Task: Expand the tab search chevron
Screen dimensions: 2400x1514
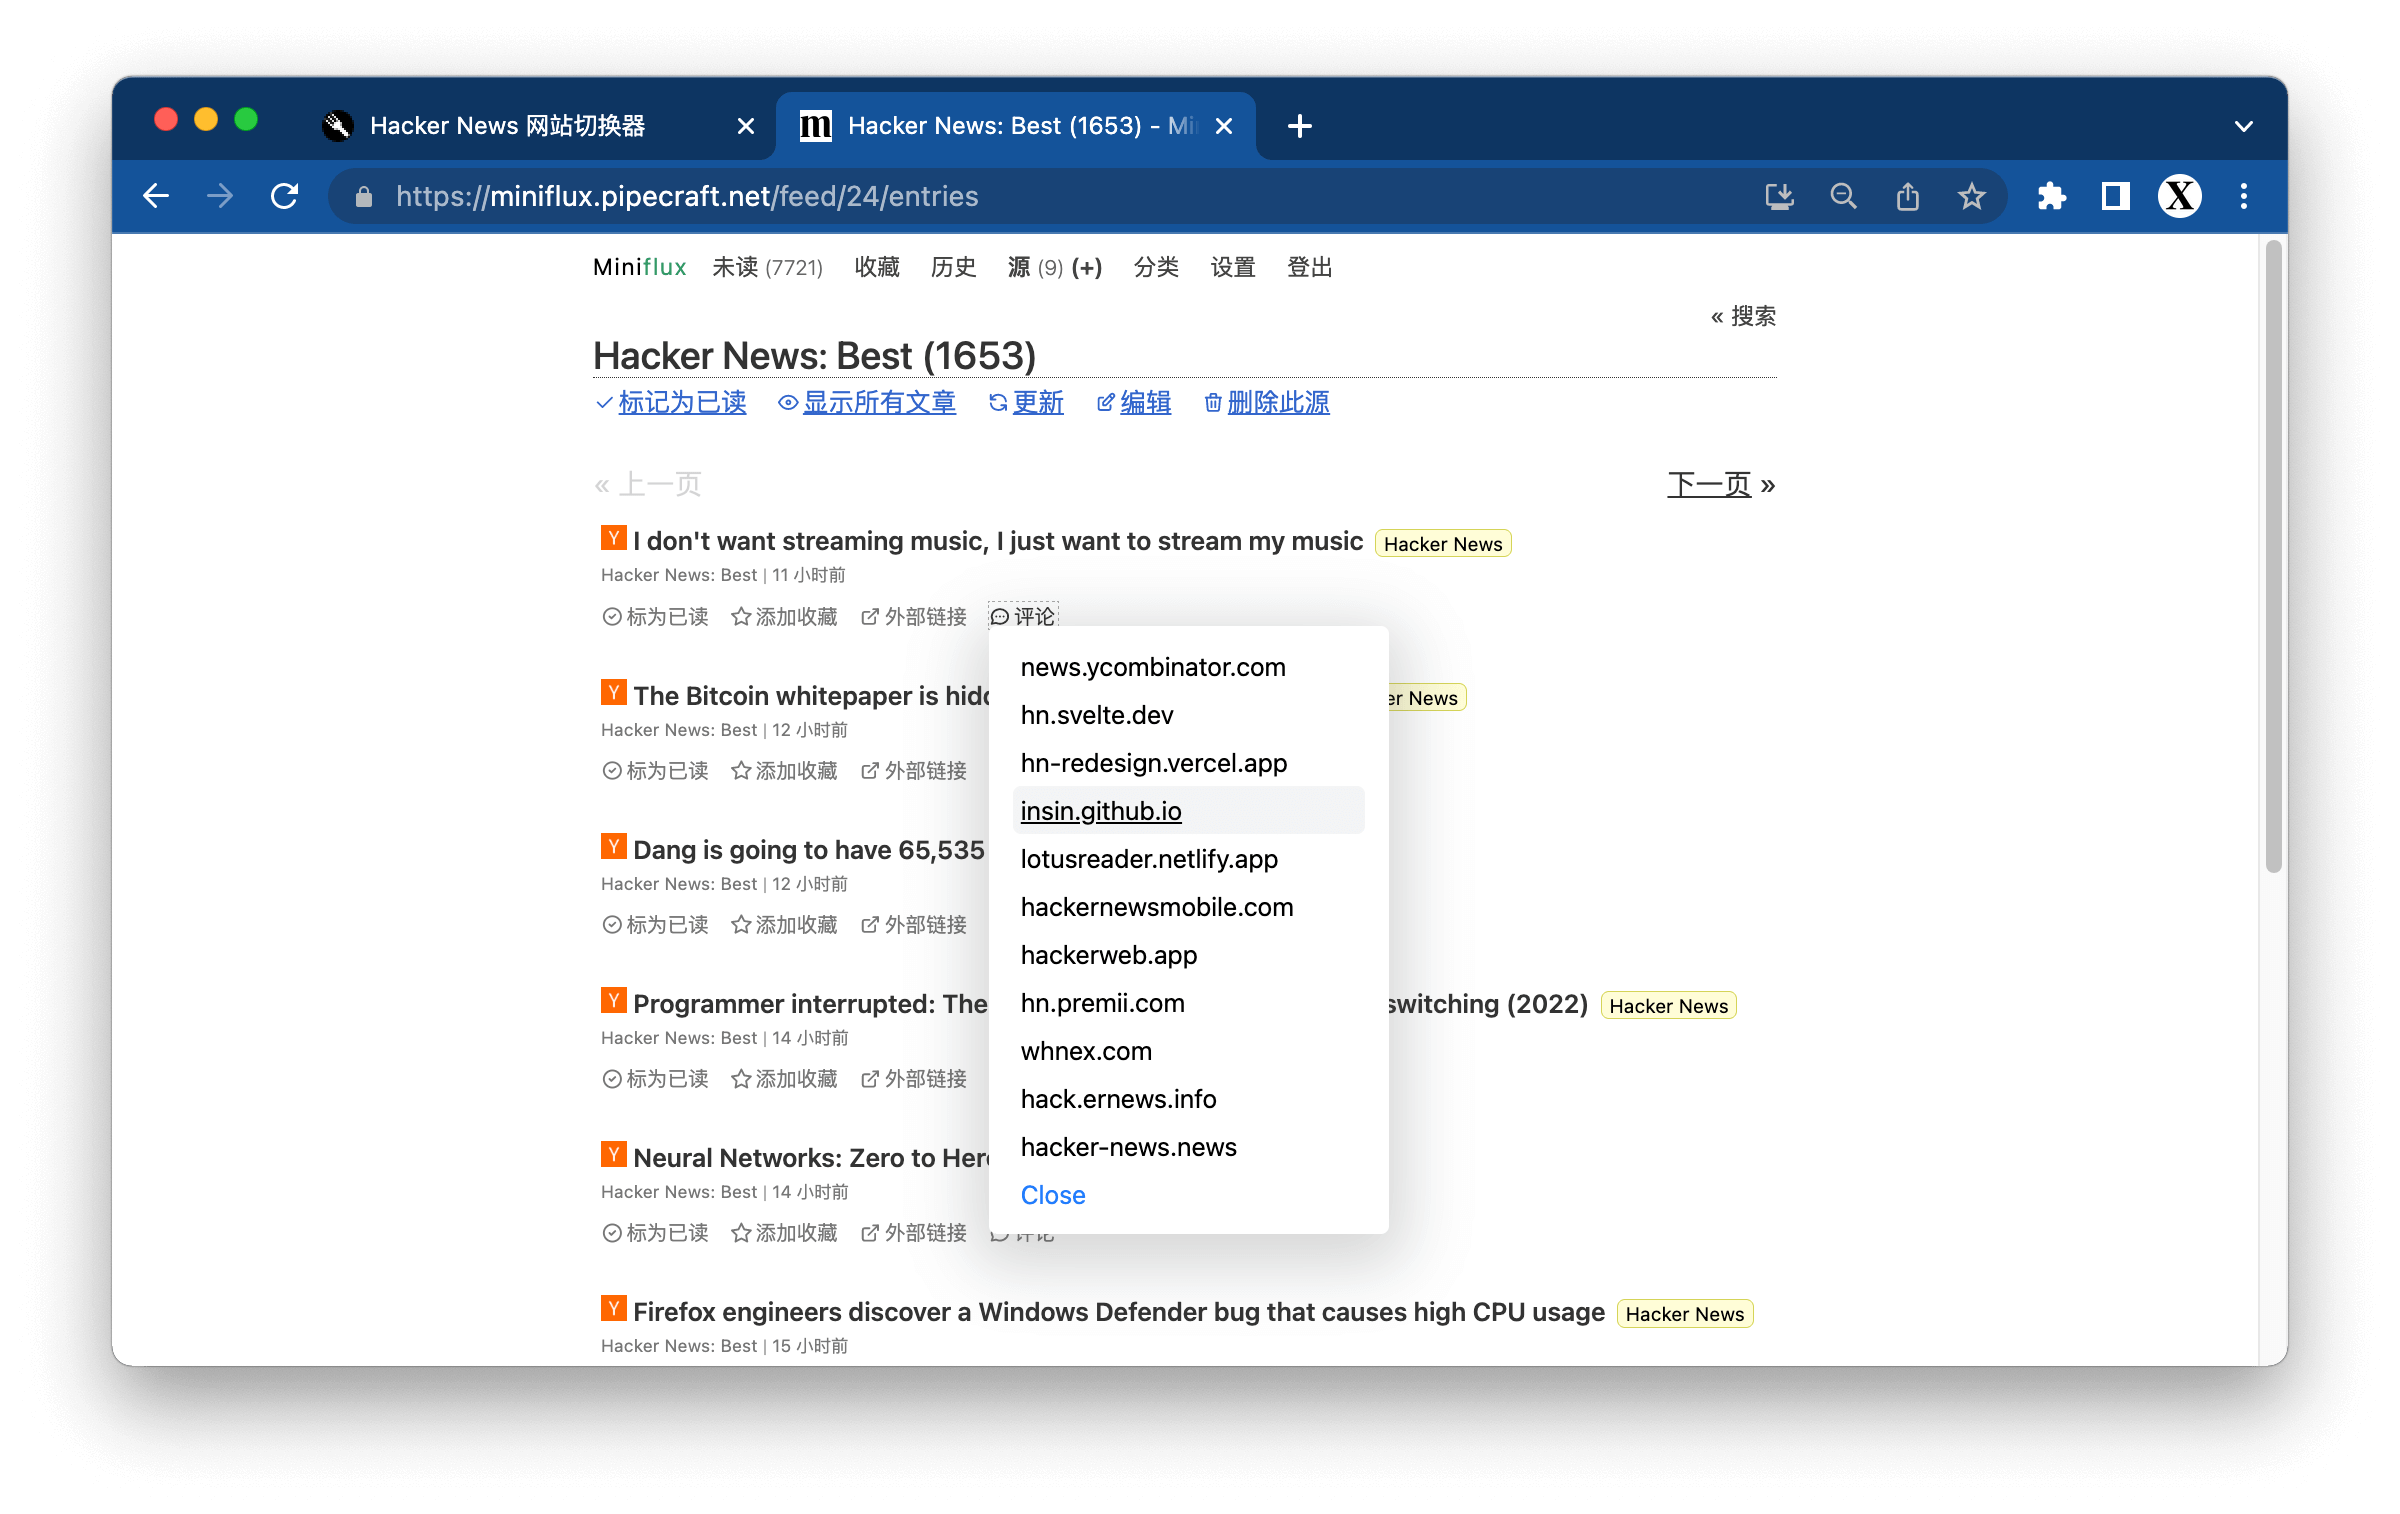Action: click(2243, 126)
